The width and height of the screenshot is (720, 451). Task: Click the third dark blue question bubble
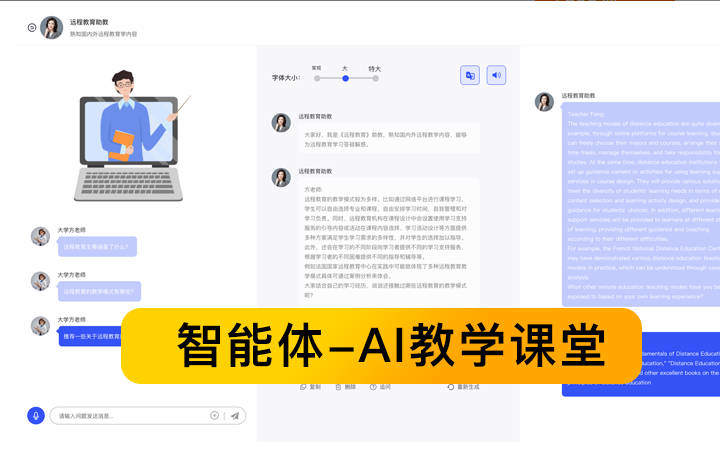point(92,336)
